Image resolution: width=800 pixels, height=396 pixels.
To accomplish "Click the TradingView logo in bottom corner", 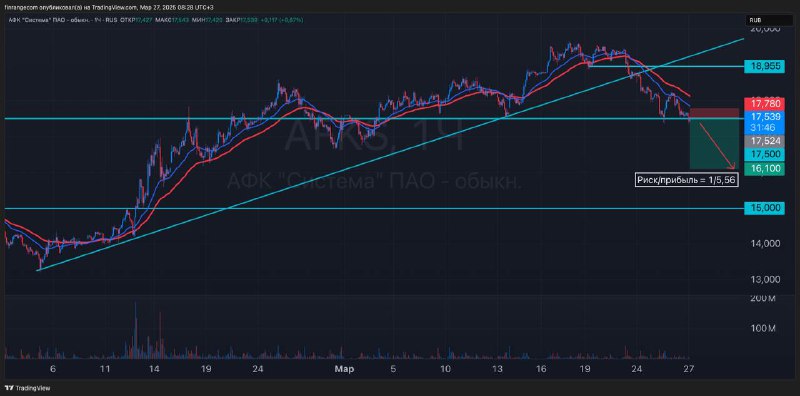I will click(29, 388).
